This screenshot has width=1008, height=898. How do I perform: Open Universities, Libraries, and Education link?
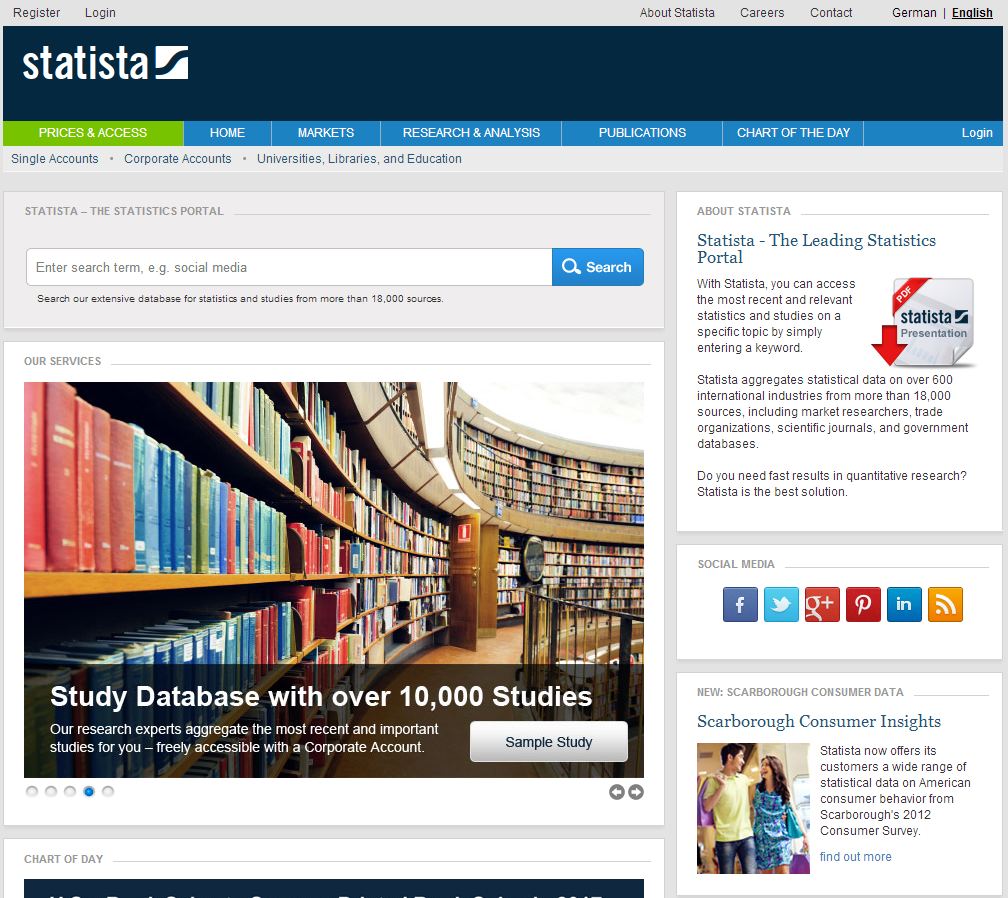coord(359,159)
